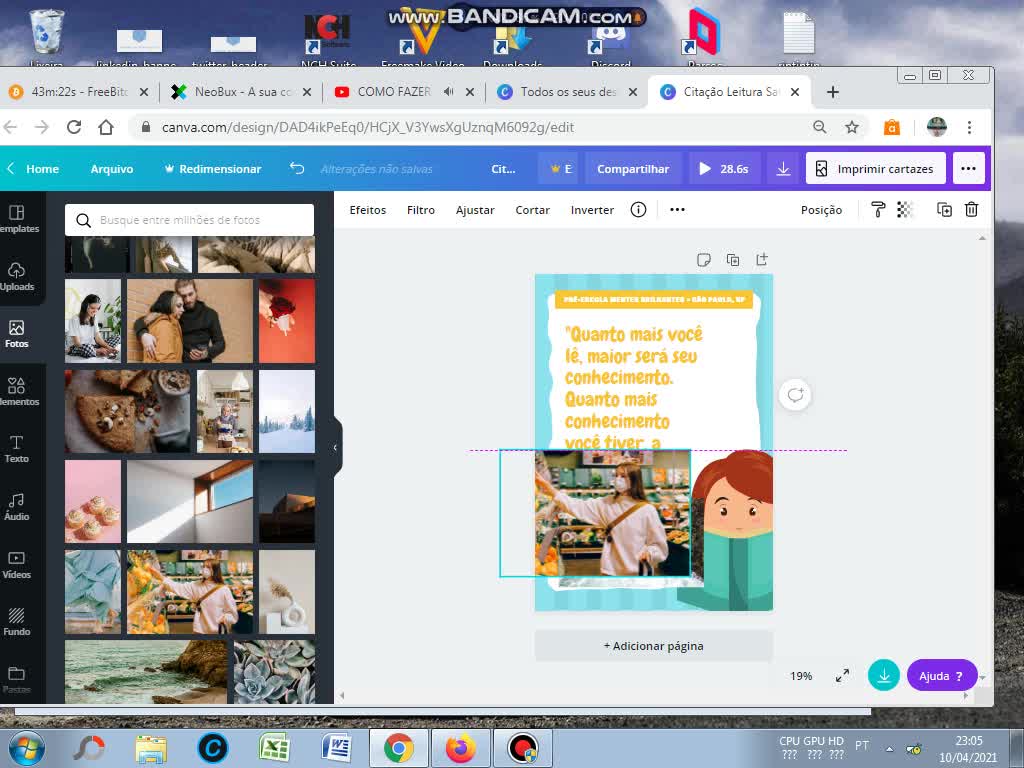Open the Áudio sidebar panel
The image size is (1024, 768).
click(17, 507)
